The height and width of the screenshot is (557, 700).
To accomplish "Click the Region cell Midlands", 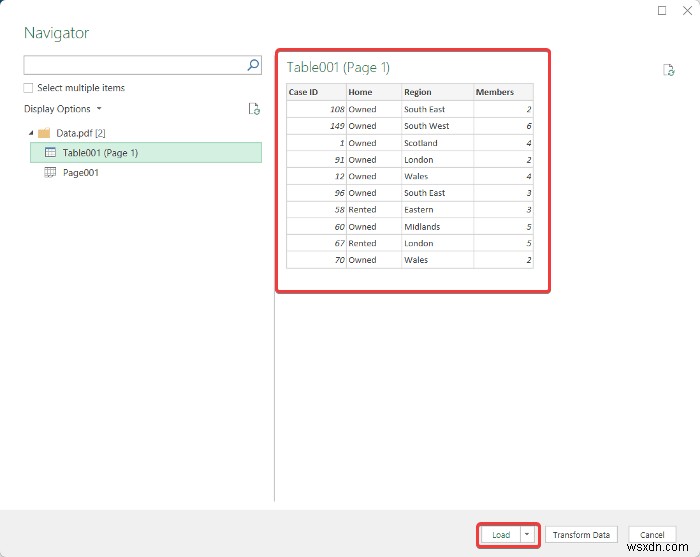I will pyautogui.click(x=438, y=227).
